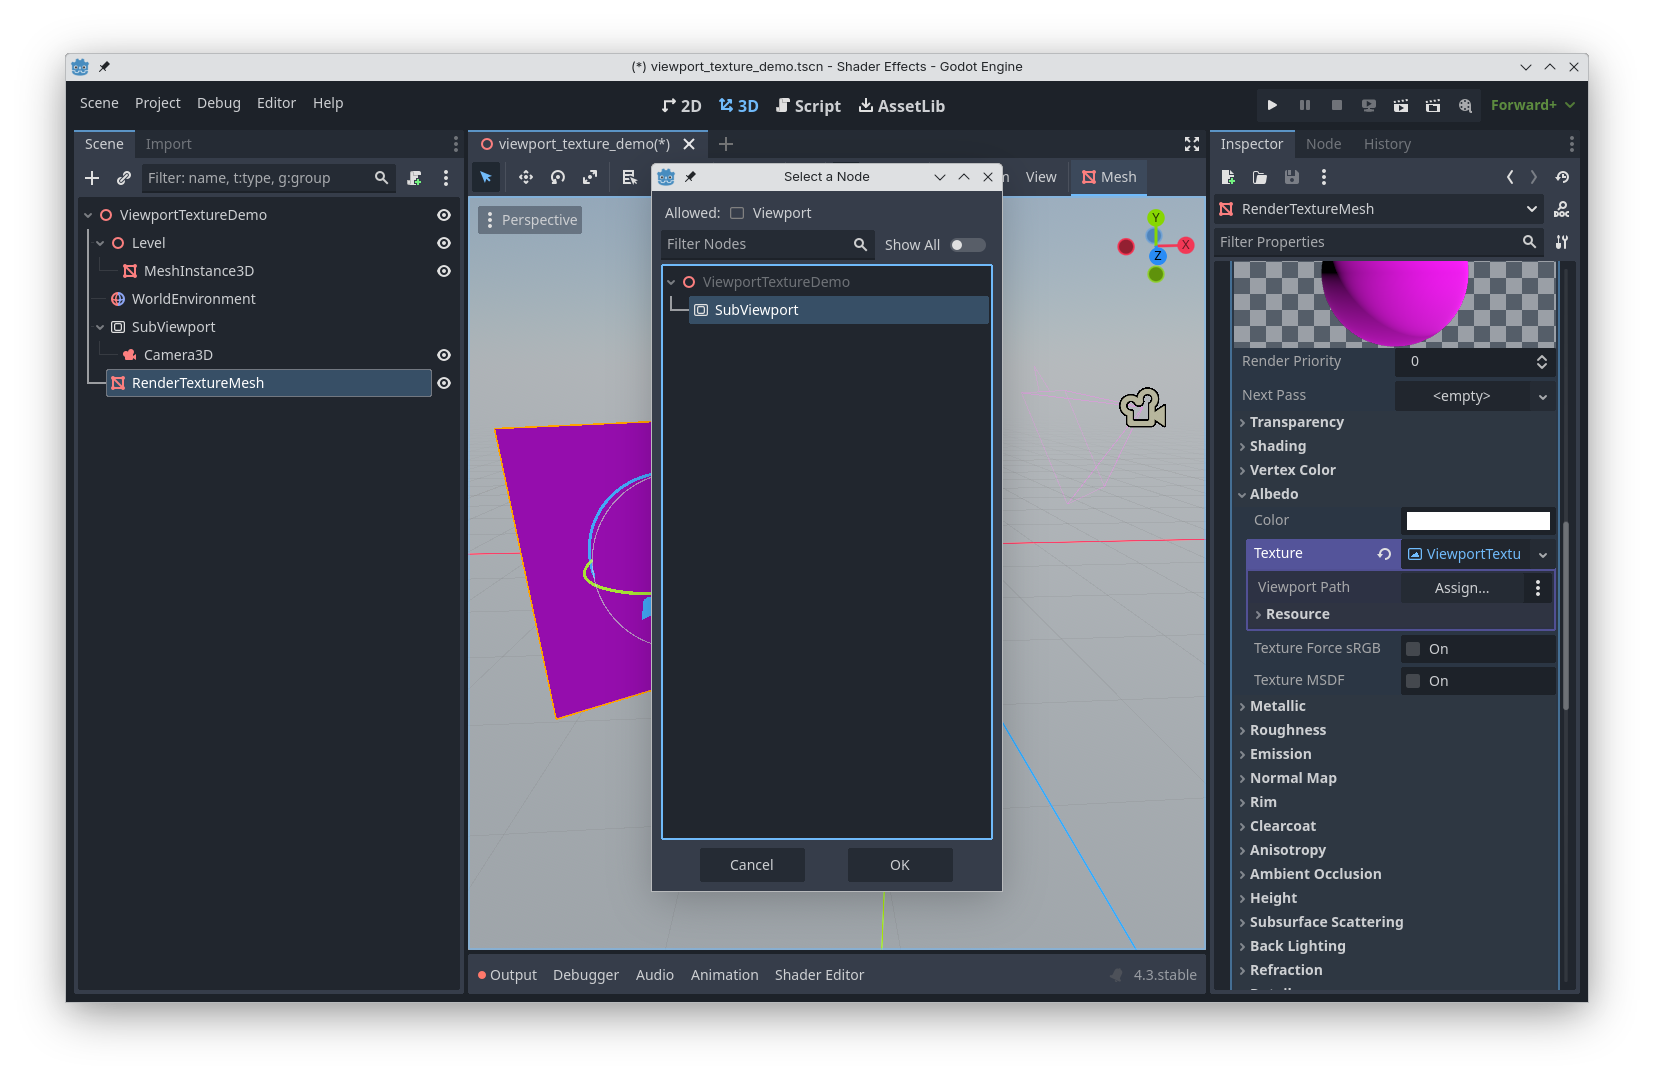Open node documentation icon beside RenderTextureMesh
The height and width of the screenshot is (1080, 1654).
pyautogui.click(x=1562, y=209)
